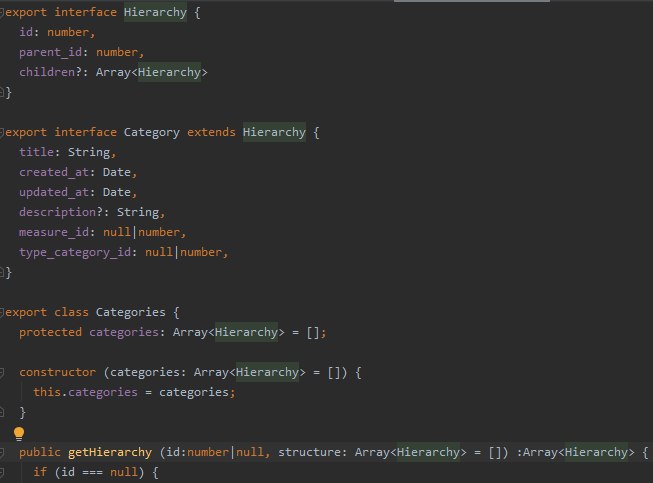Click the 'public' keyword

(40, 452)
